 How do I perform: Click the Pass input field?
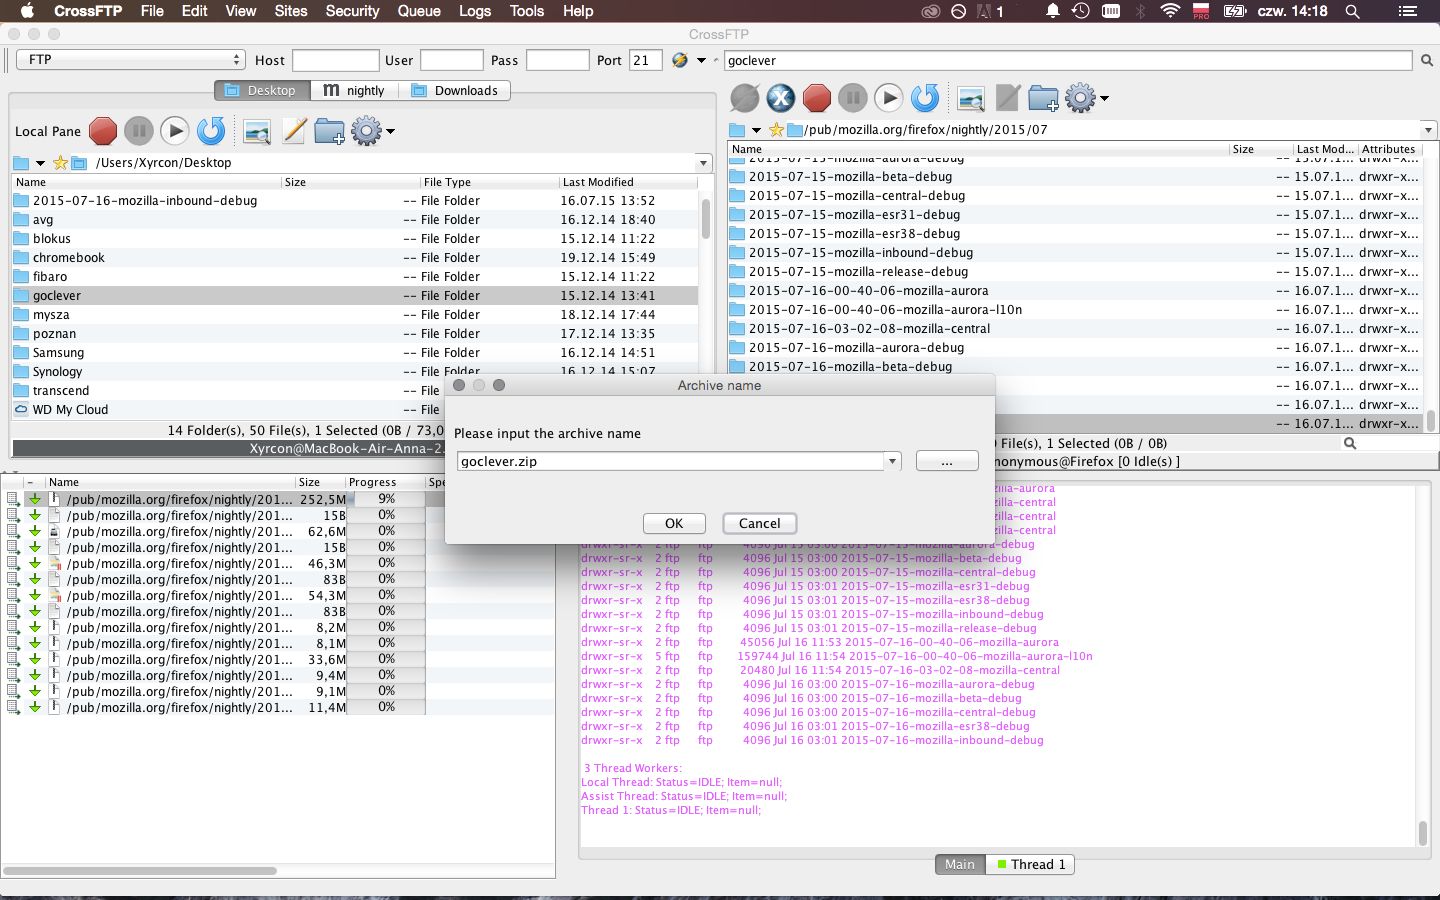tap(558, 60)
